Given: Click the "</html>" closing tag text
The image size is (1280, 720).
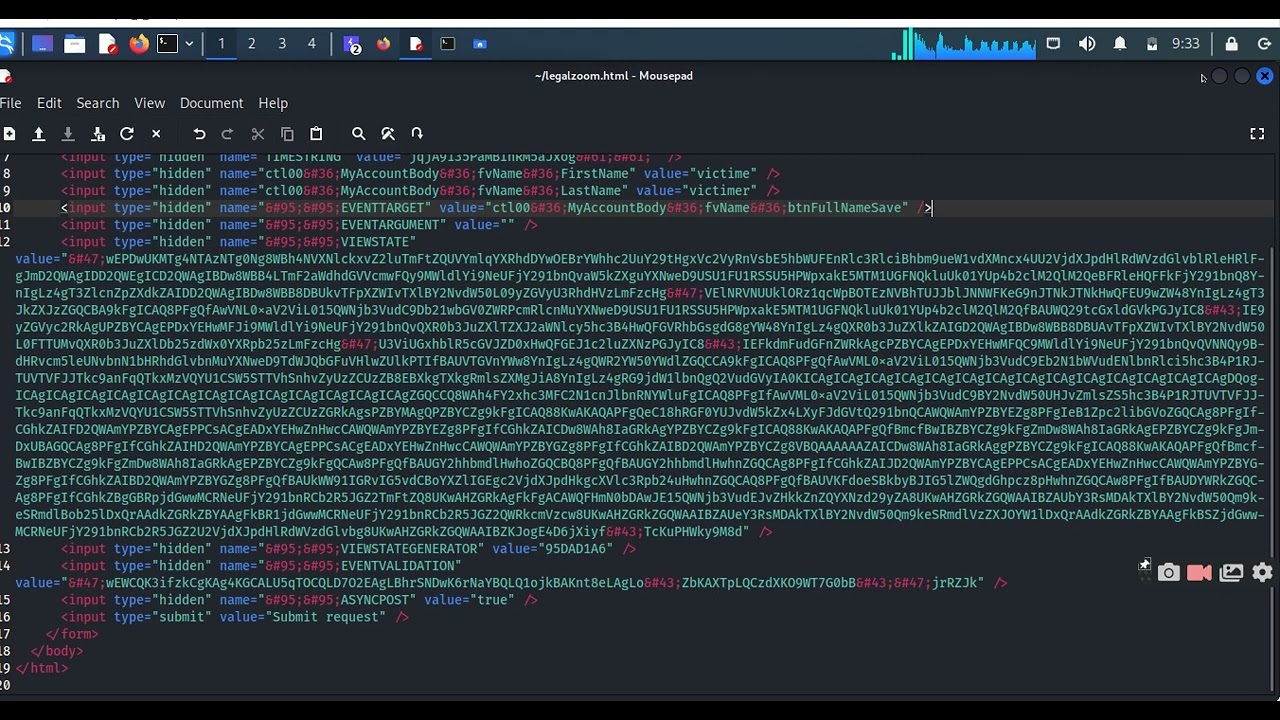Looking at the screenshot, I should pyautogui.click(x=42, y=668).
